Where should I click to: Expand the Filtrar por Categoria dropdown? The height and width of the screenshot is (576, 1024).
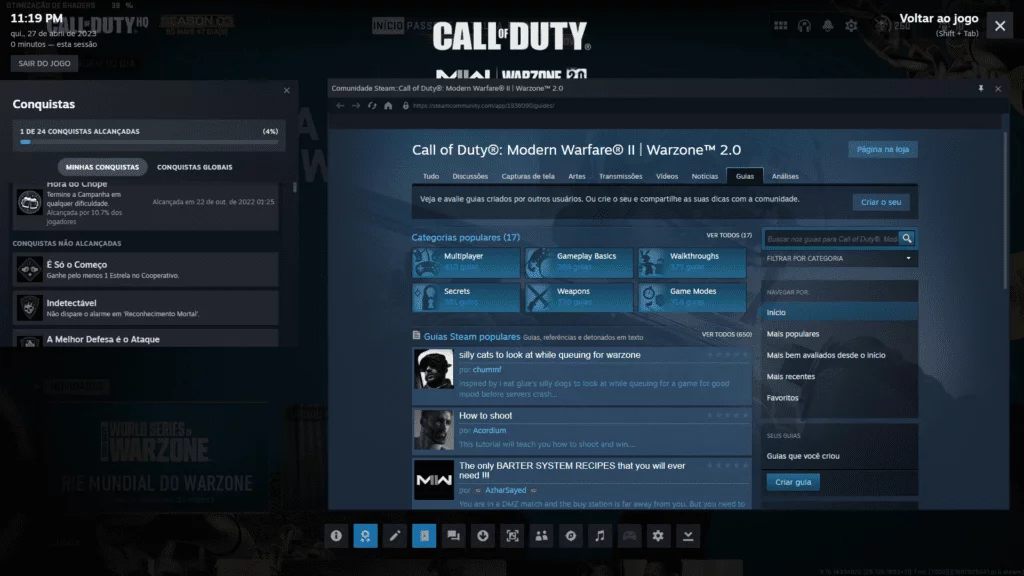click(840, 259)
